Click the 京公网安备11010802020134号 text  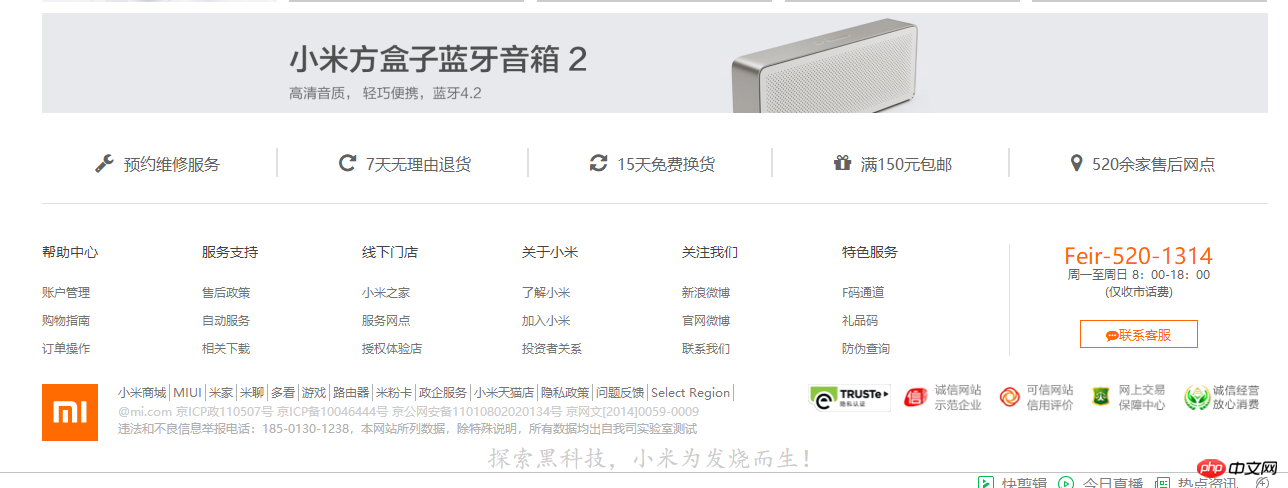[x=477, y=411]
